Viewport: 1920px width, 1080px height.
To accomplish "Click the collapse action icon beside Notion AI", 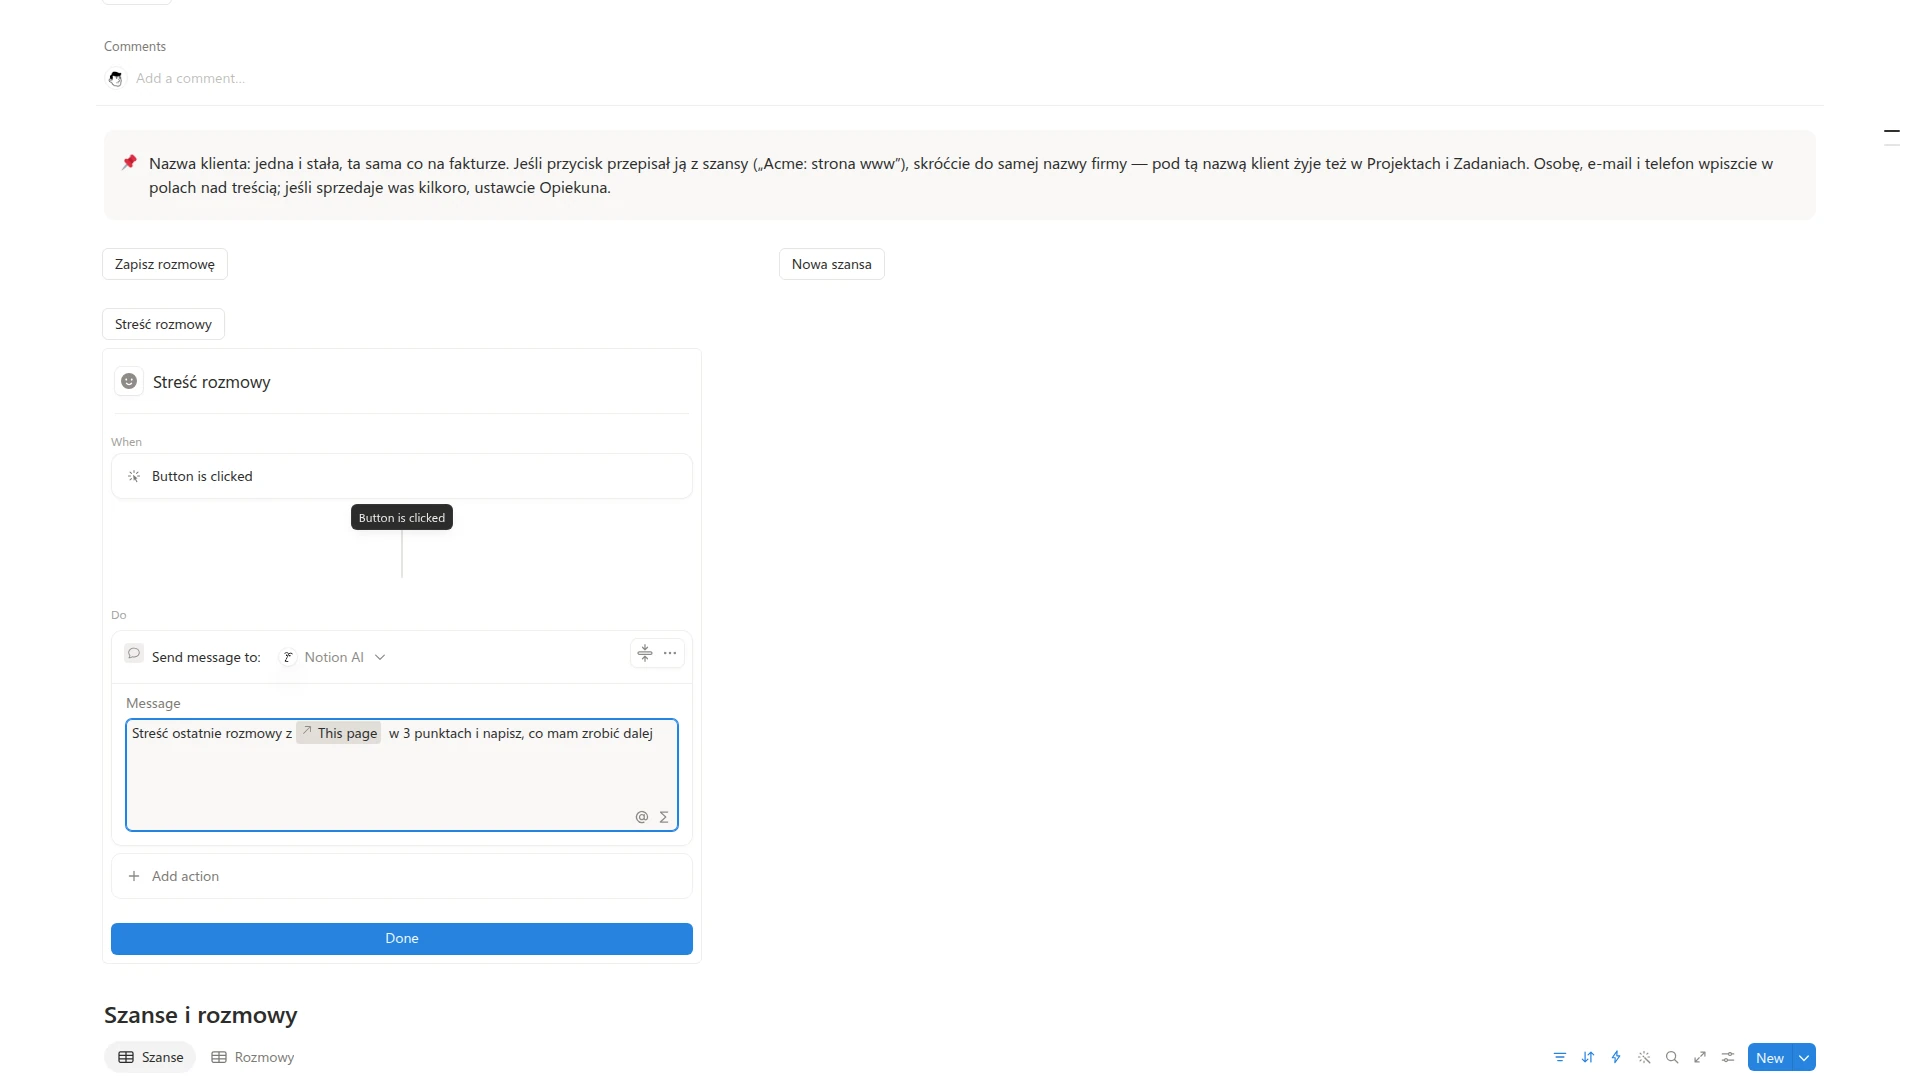I will [645, 653].
